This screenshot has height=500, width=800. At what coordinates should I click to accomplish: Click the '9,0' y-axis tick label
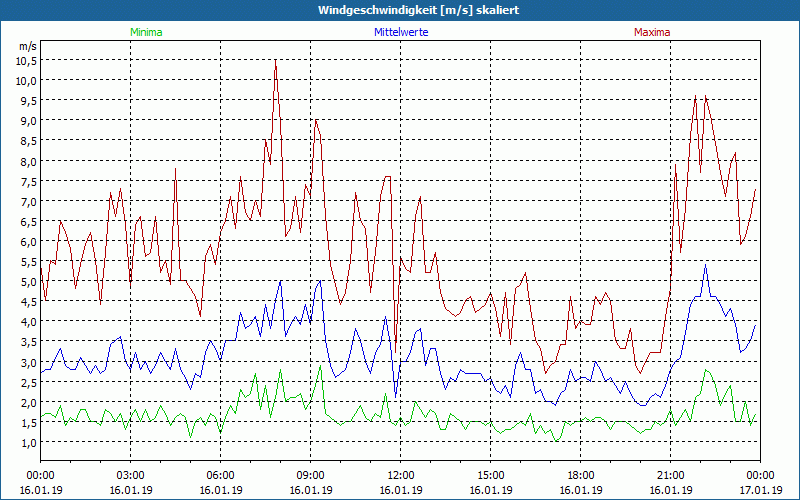pos(29,120)
